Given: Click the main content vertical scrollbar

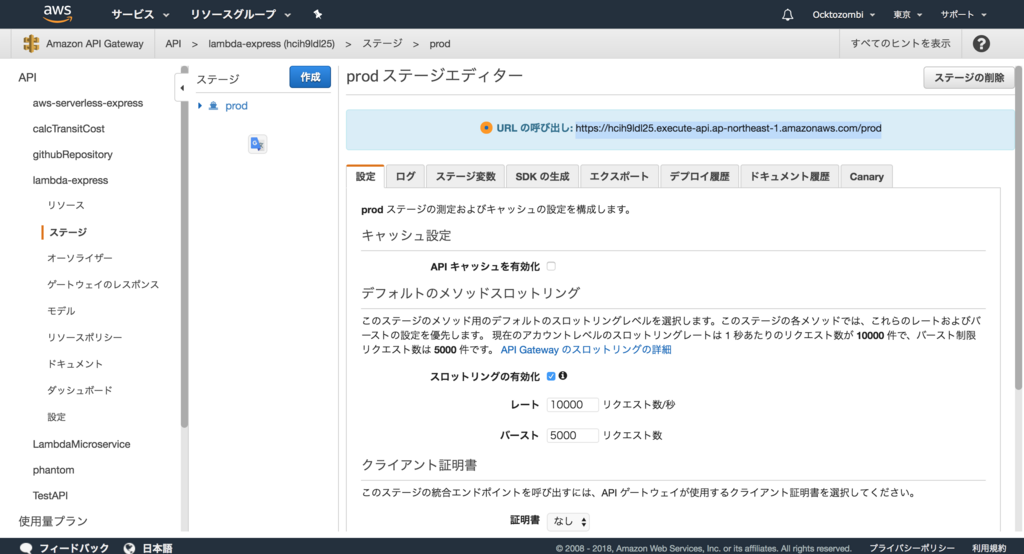Looking at the screenshot, I should (x=1019, y=229).
